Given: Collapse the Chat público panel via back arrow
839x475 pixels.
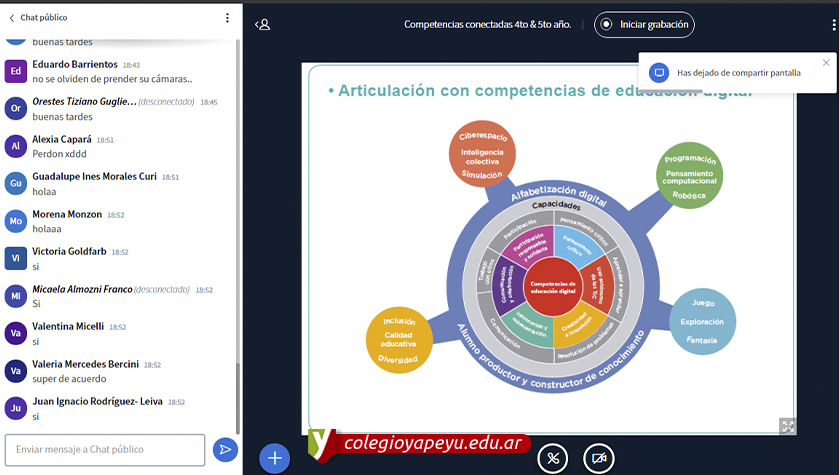Looking at the screenshot, I should (x=11, y=18).
